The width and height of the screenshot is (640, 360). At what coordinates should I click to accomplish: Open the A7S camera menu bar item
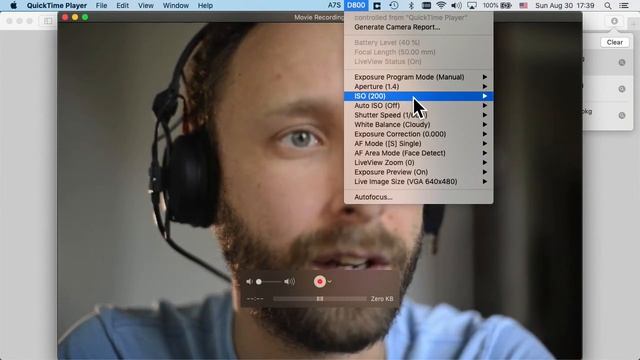tap(334, 5)
